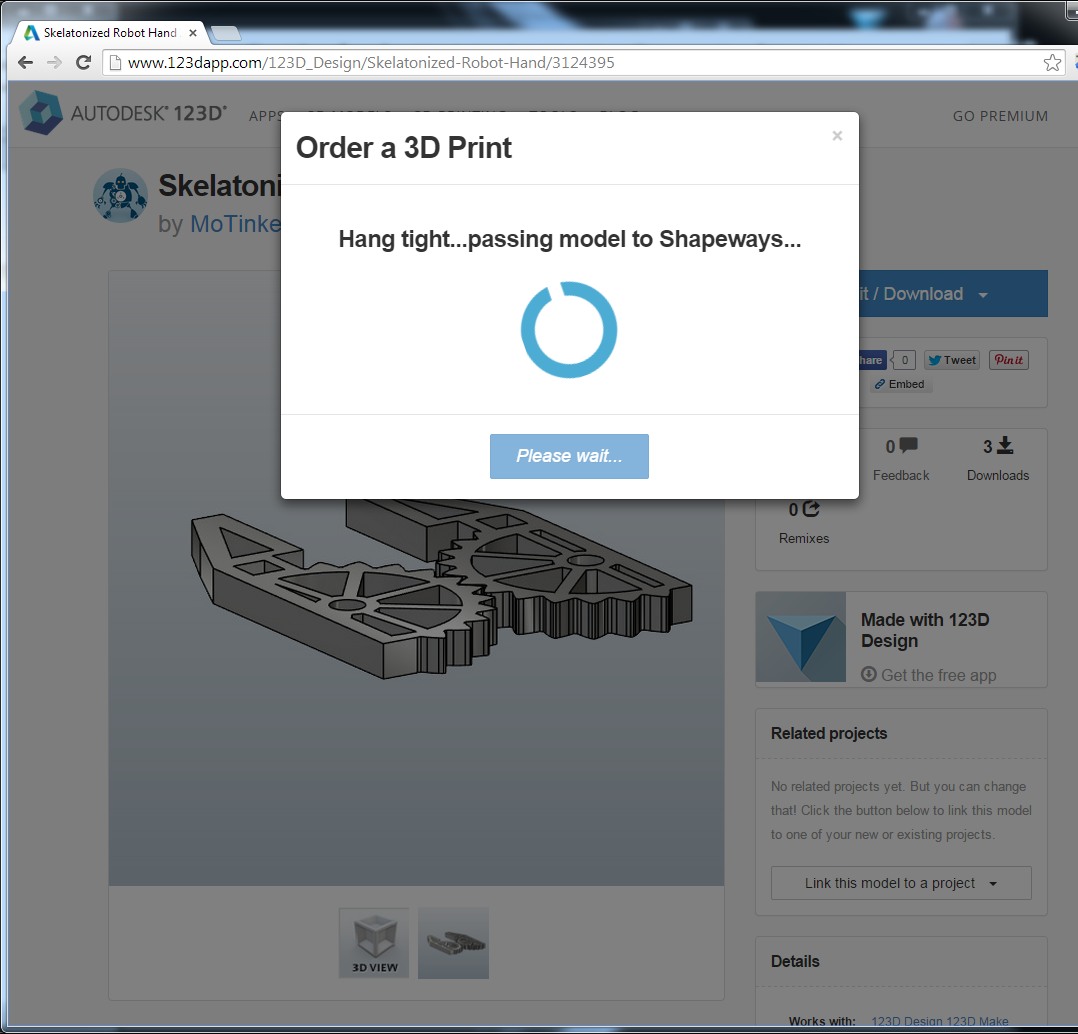Click the Embed link

coord(900,384)
